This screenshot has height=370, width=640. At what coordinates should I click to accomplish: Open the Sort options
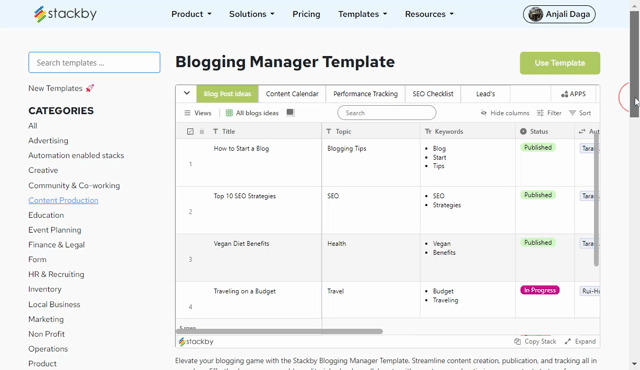[x=580, y=113]
